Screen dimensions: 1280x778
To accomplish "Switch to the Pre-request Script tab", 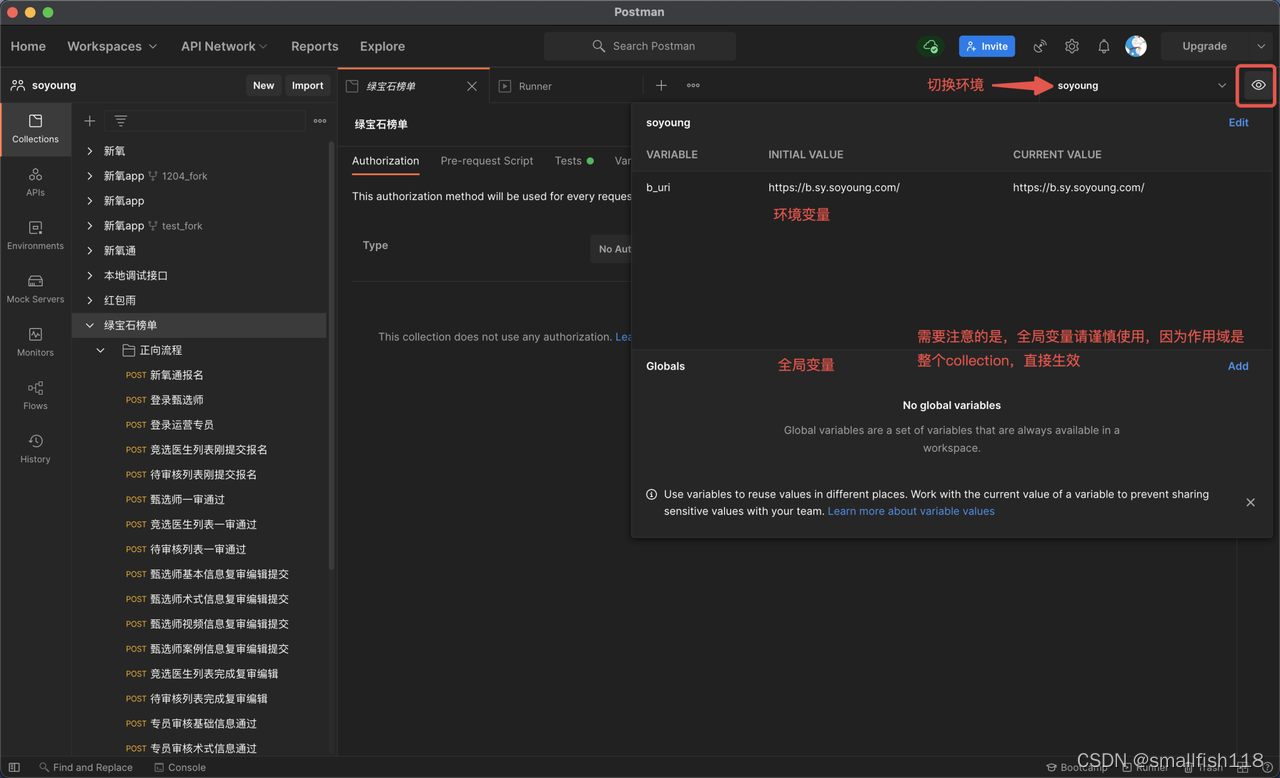I will point(487,161).
